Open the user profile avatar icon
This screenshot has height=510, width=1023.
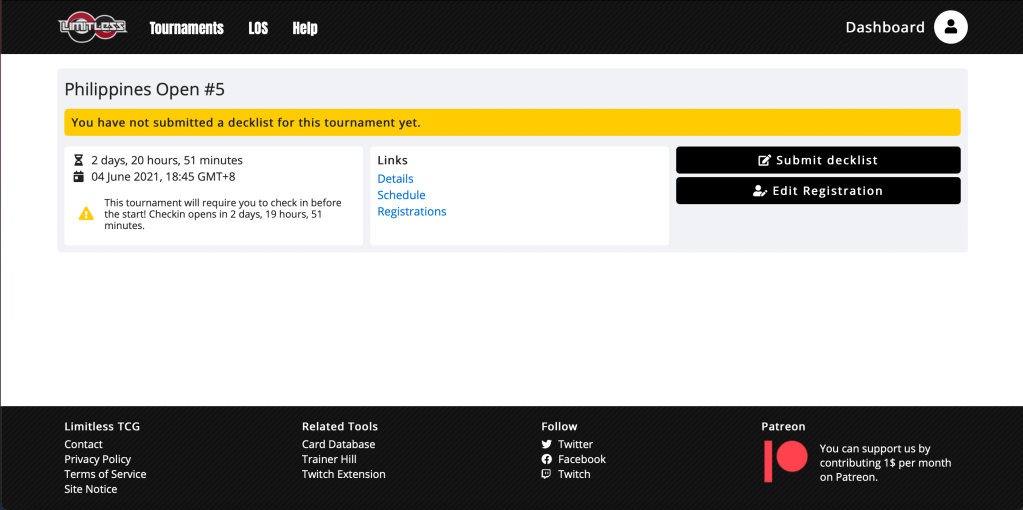pyautogui.click(x=950, y=27)
